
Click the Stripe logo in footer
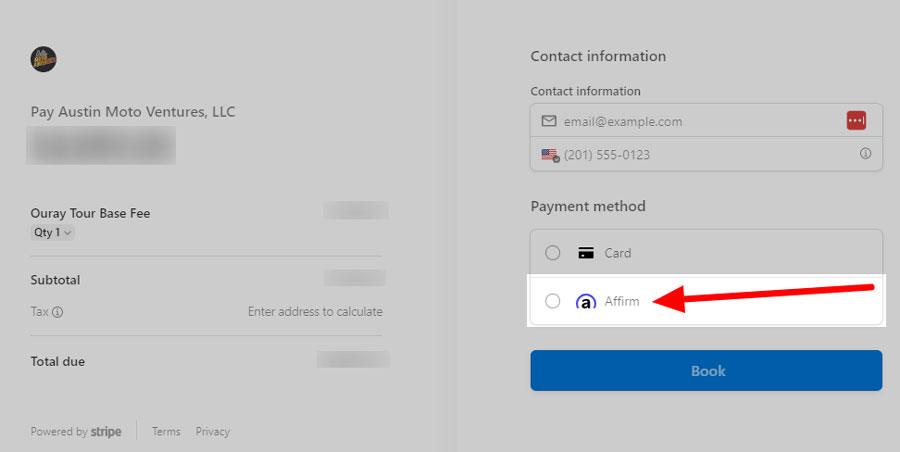(106, 432)
